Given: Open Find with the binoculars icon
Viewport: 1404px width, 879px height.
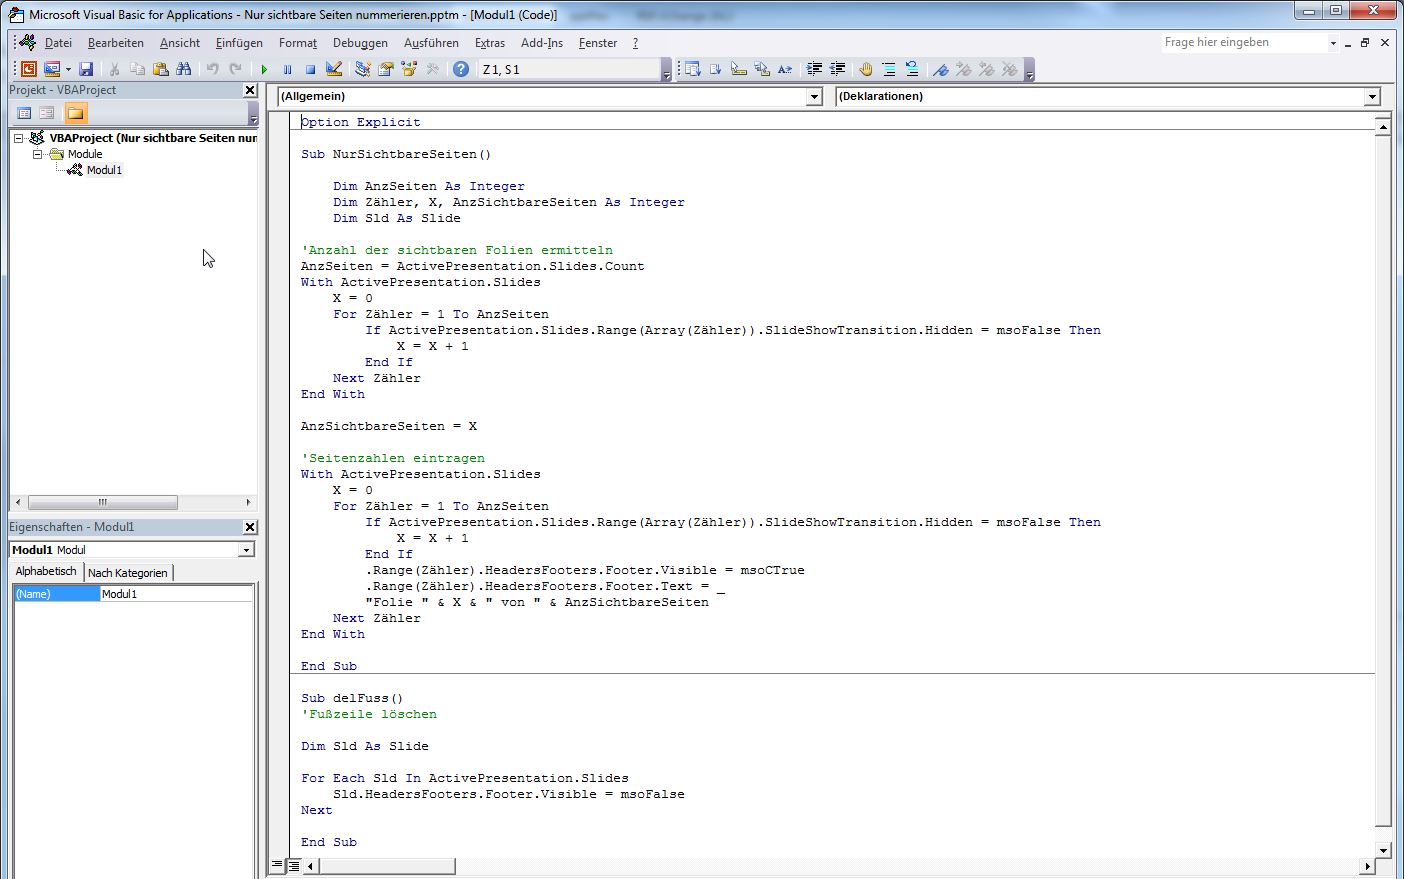Looking at the screenshot, I should (x=183, y=69).
